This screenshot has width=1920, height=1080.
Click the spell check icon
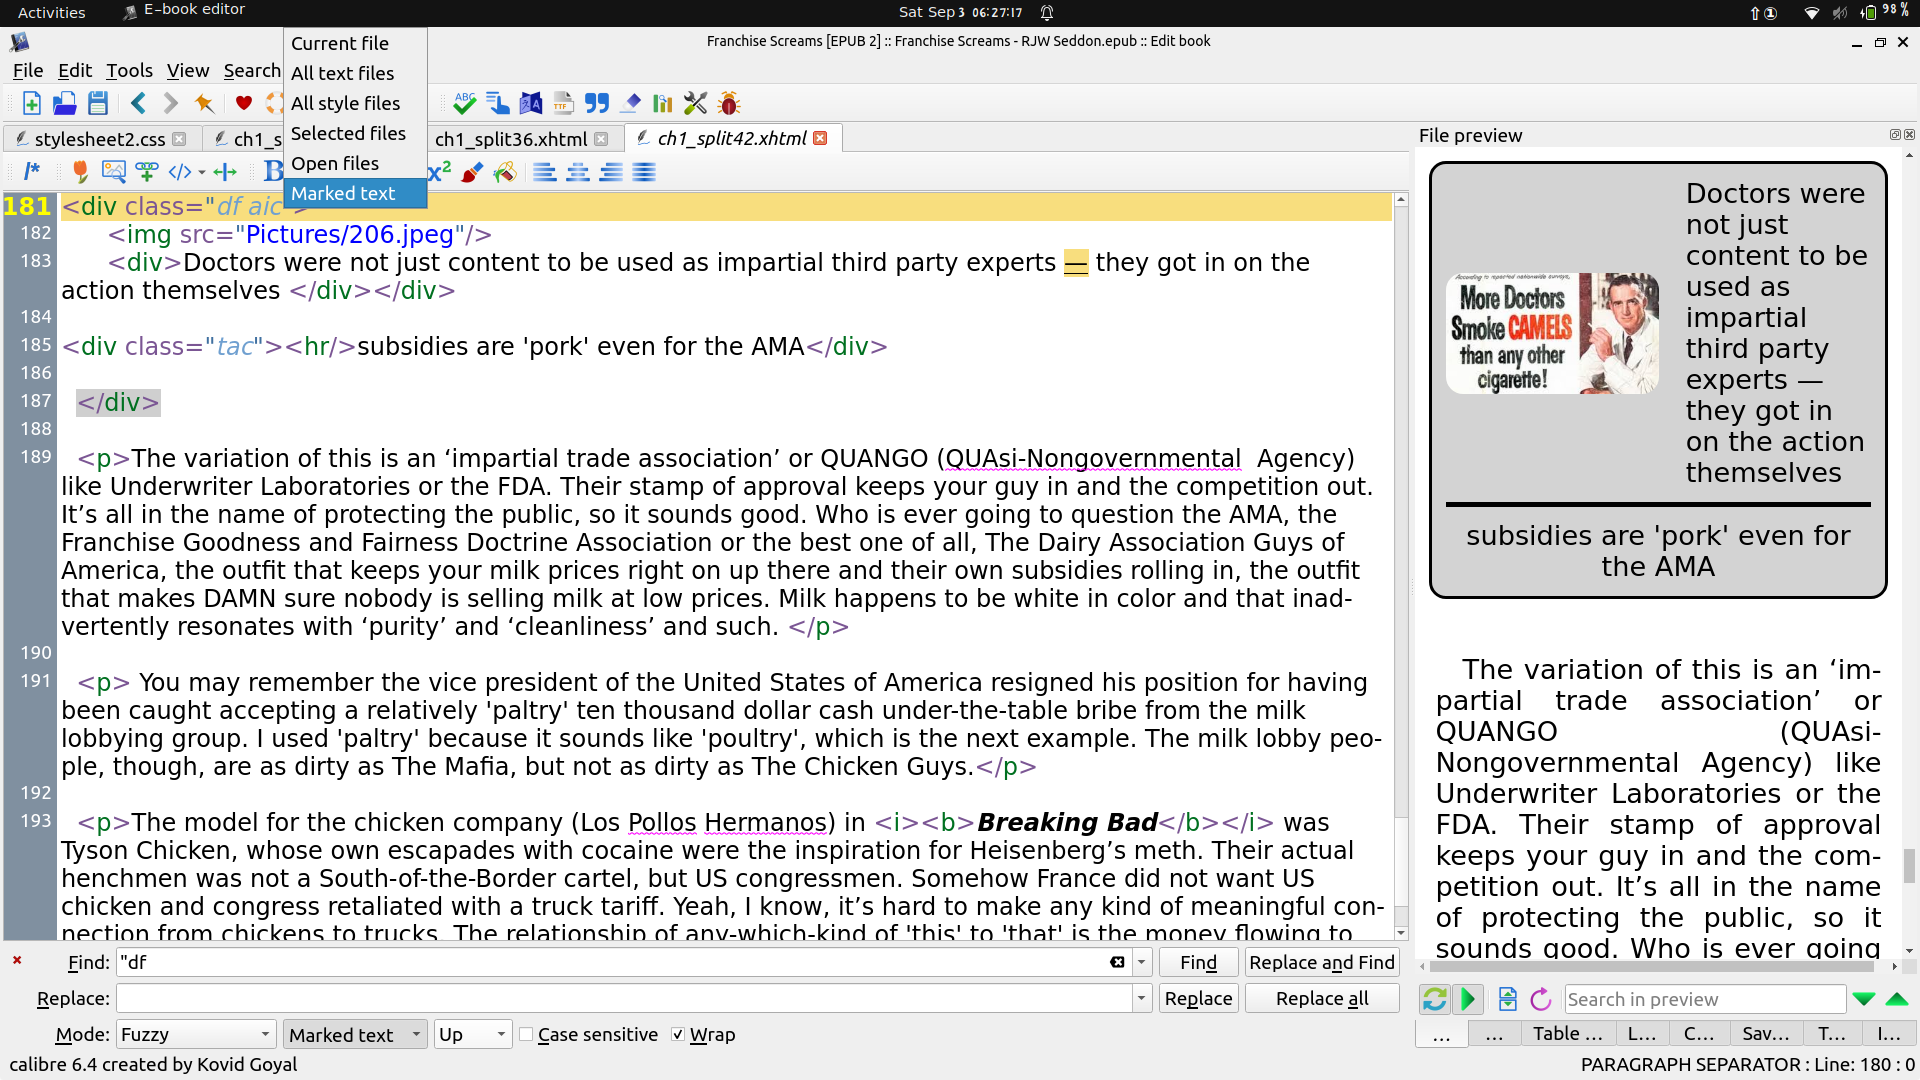tap(464, 103)
